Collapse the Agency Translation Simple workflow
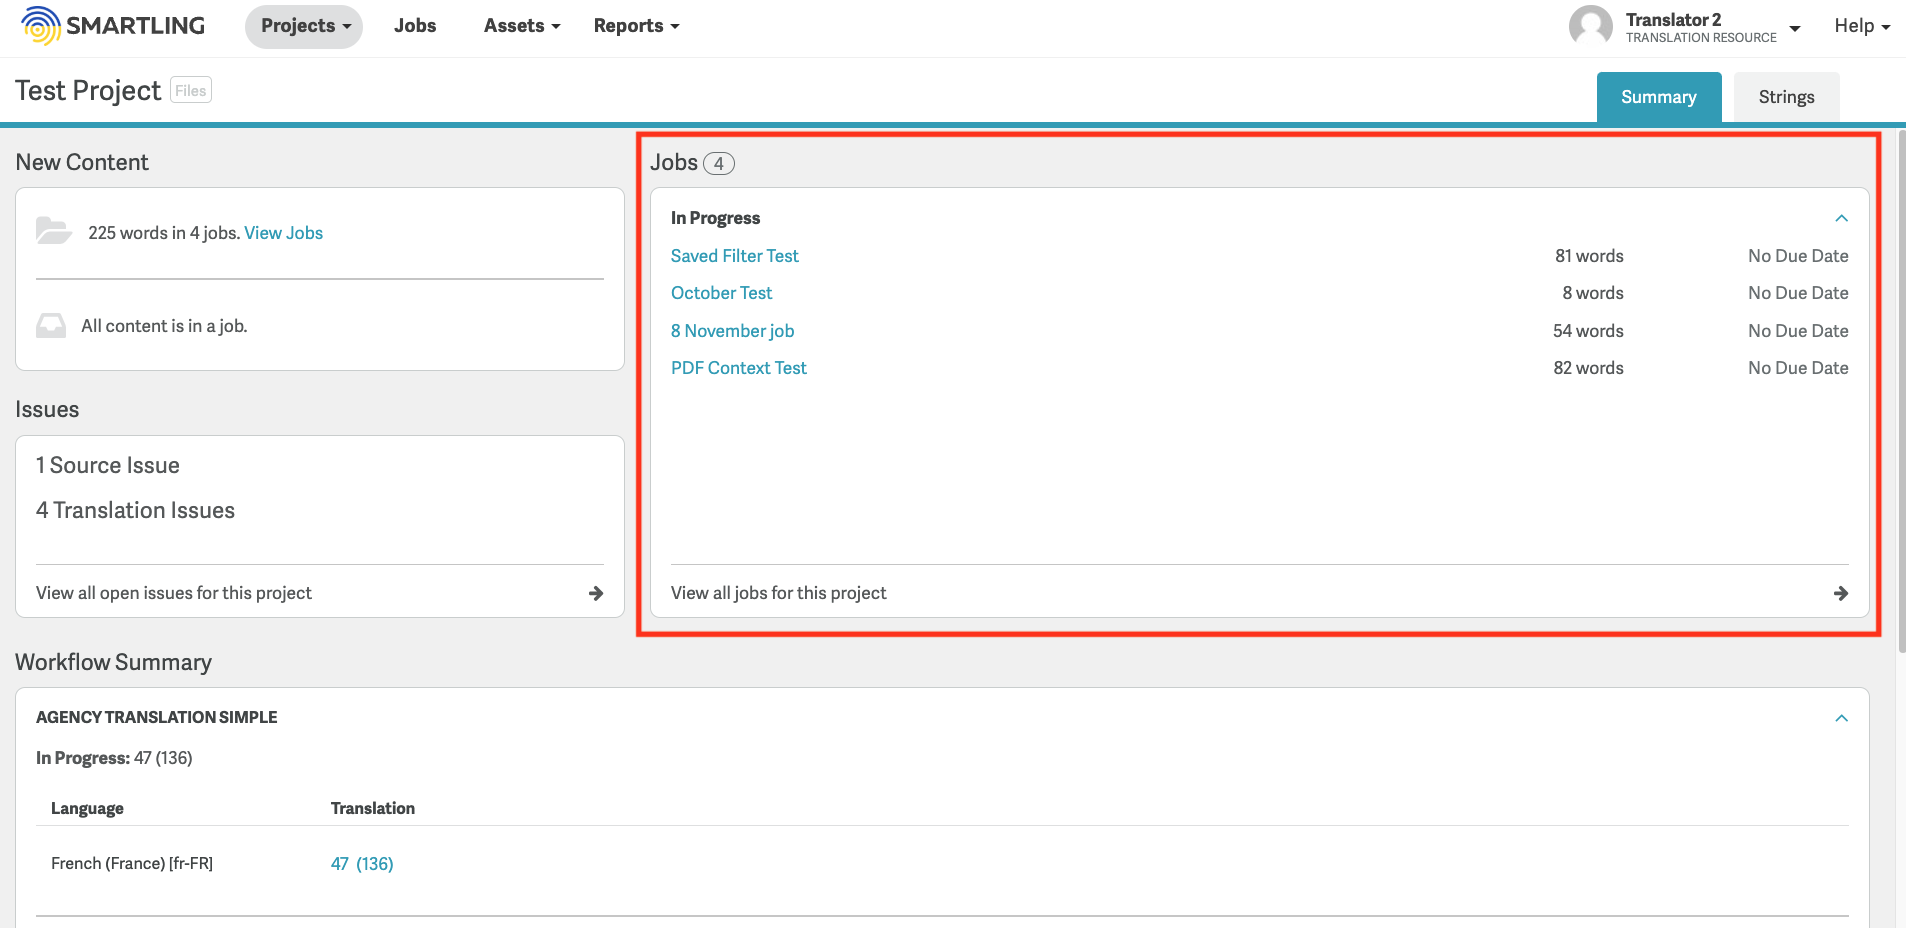This screenshot has width=1906, height=928. [x=1841, y=718]
